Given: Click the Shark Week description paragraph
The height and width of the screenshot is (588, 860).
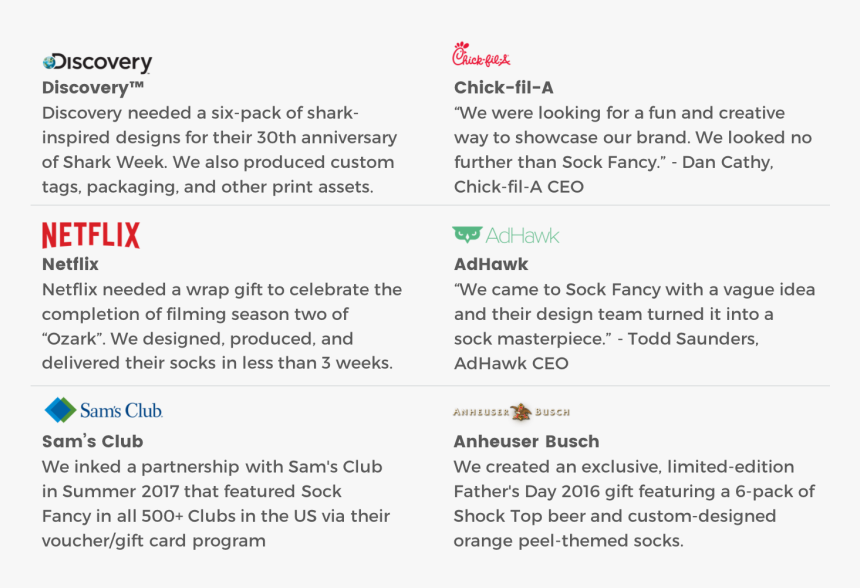Looking at the screenshot, I should (x=219, y=150).
